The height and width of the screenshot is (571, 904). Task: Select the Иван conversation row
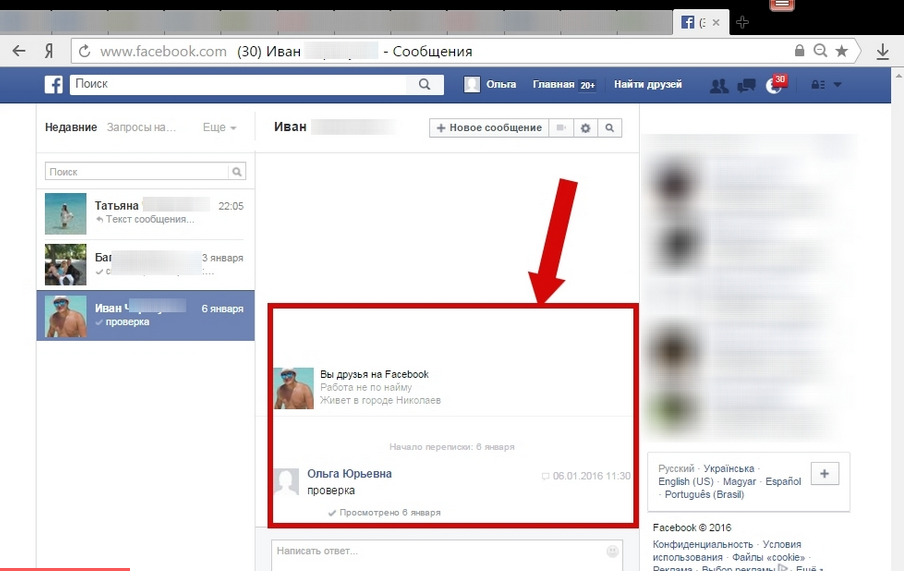pyautogui.click(x=145, y=315)
